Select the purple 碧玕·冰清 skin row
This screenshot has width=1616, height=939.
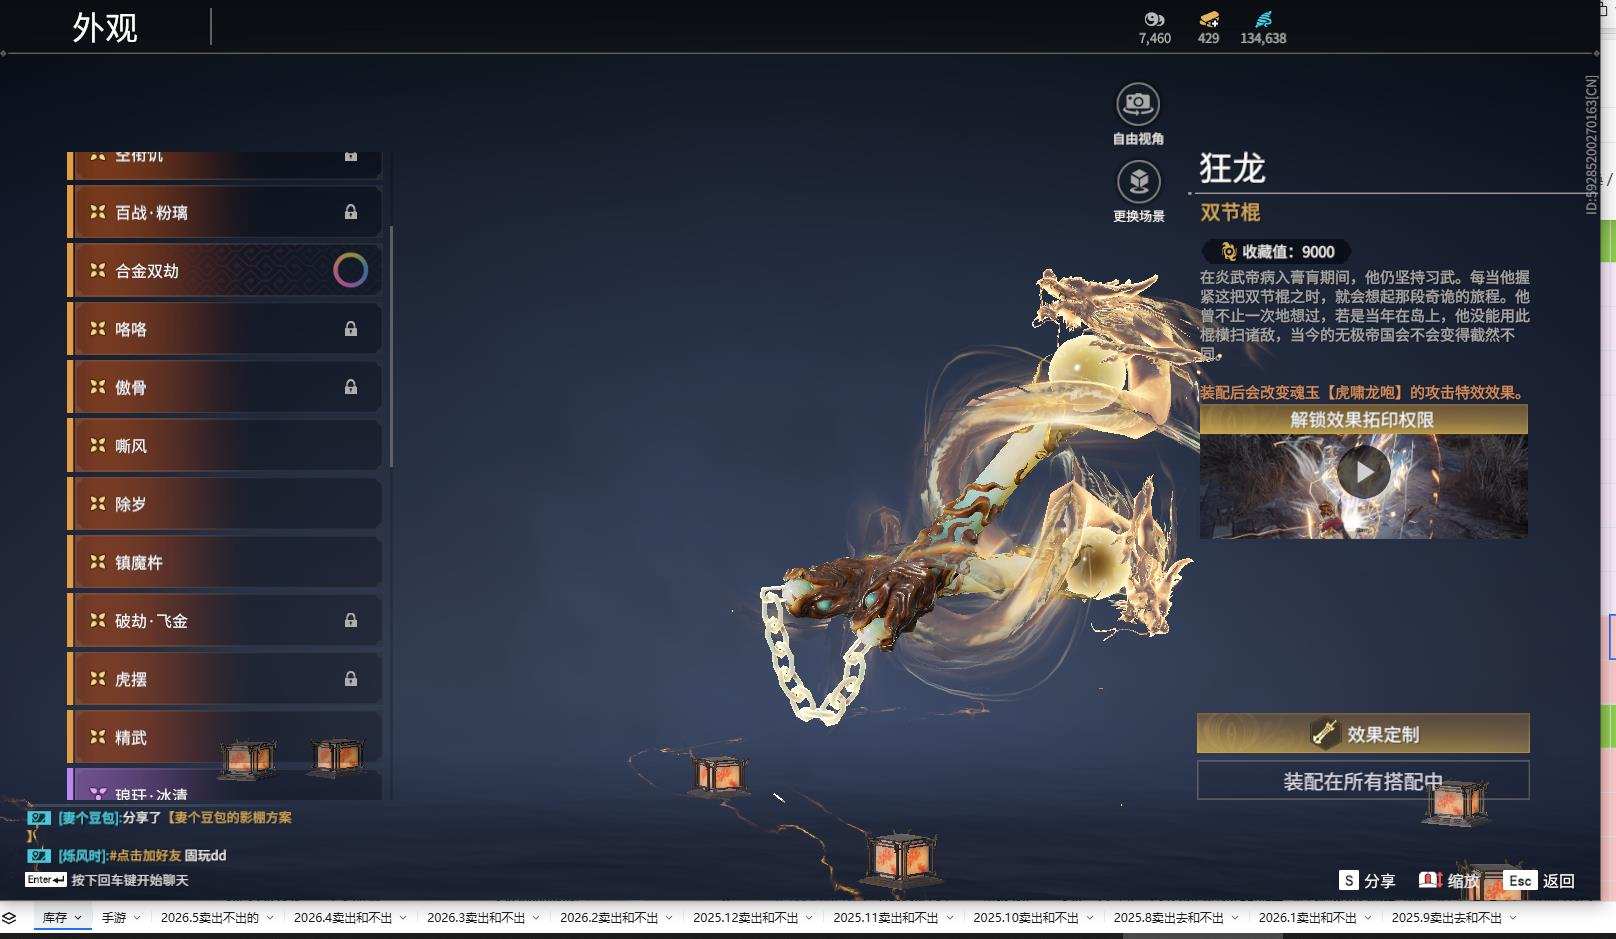(225, 784)
